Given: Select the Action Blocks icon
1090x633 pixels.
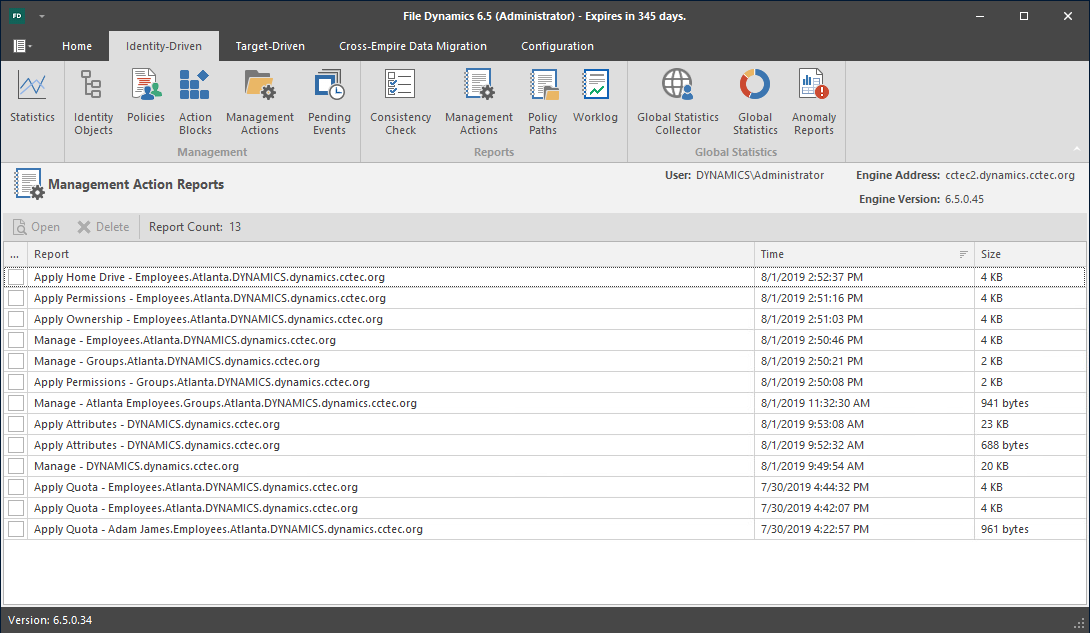Looking at the screenshot, I should pos(195,102).
